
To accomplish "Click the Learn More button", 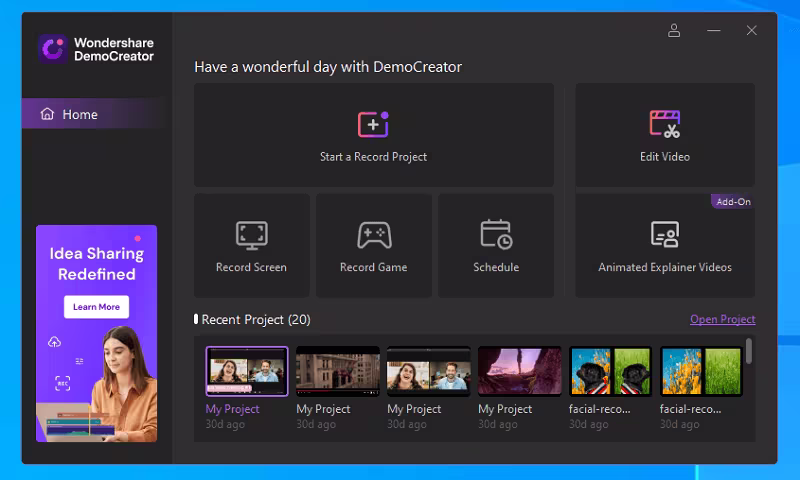I will [x=96, y=307].
